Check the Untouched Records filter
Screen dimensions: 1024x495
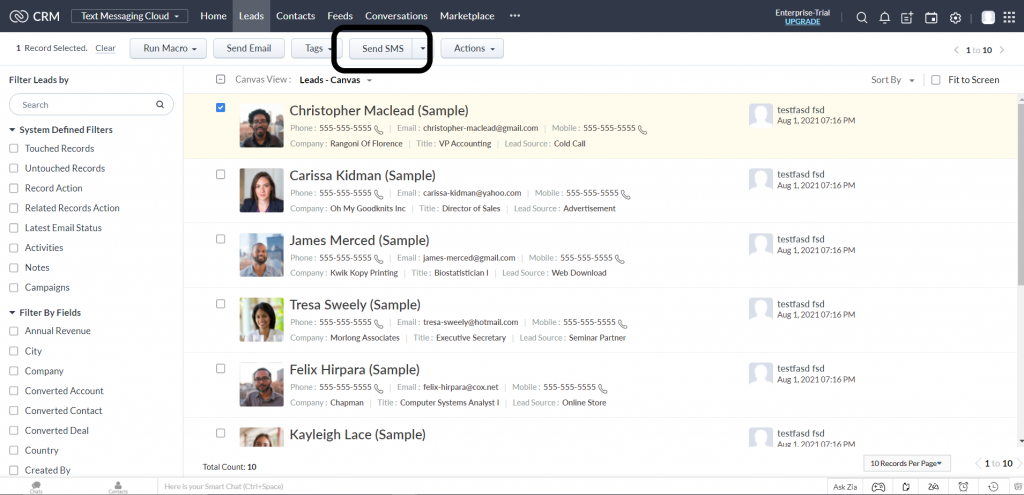click(x=14, y=168)
